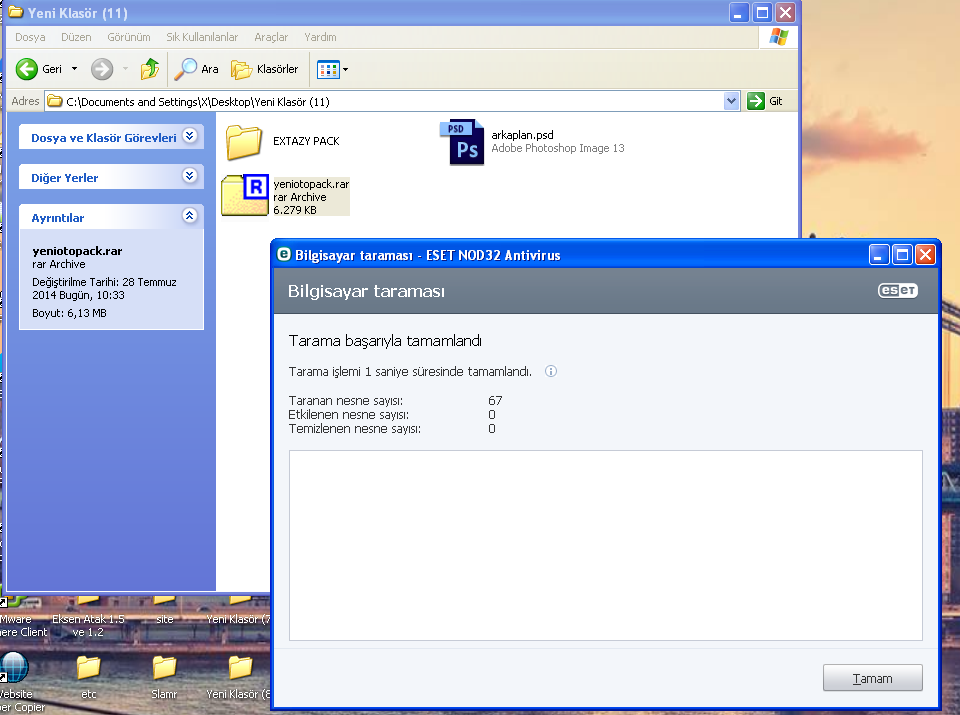
Task: Open the Yardım menu
Action: pos(320,37)
